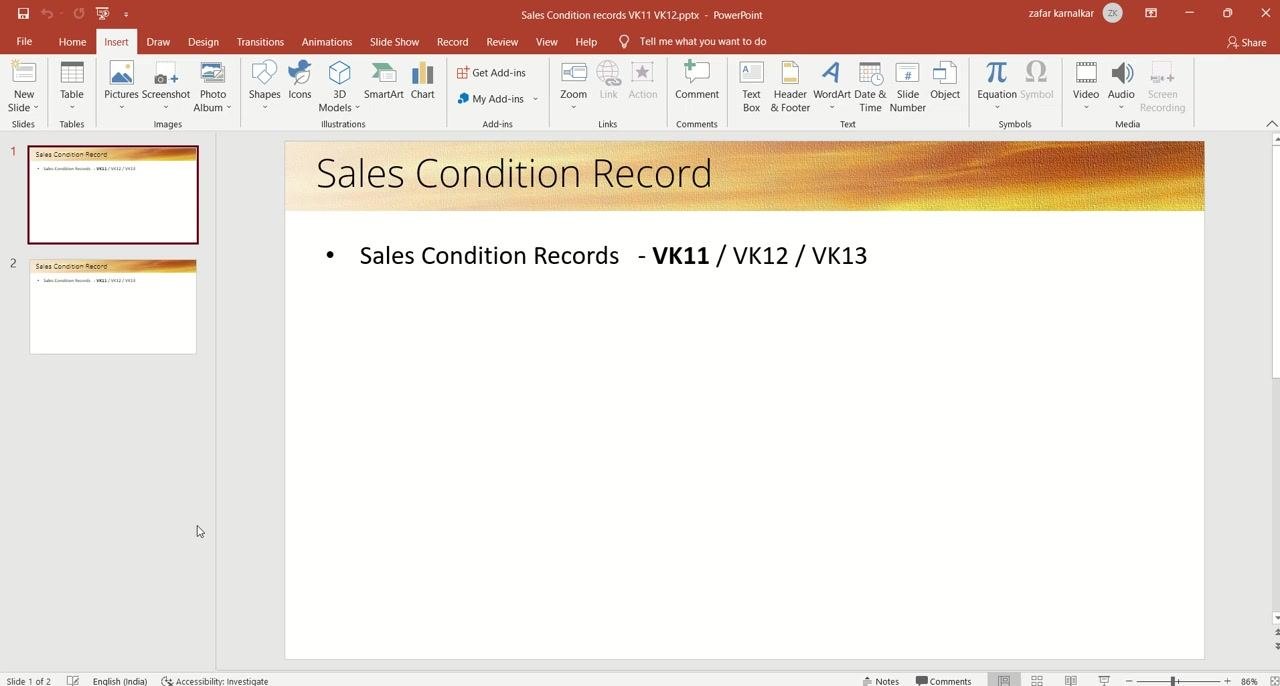
Task: Click the Screenshot tool
Action: click(x=166, y=85)
